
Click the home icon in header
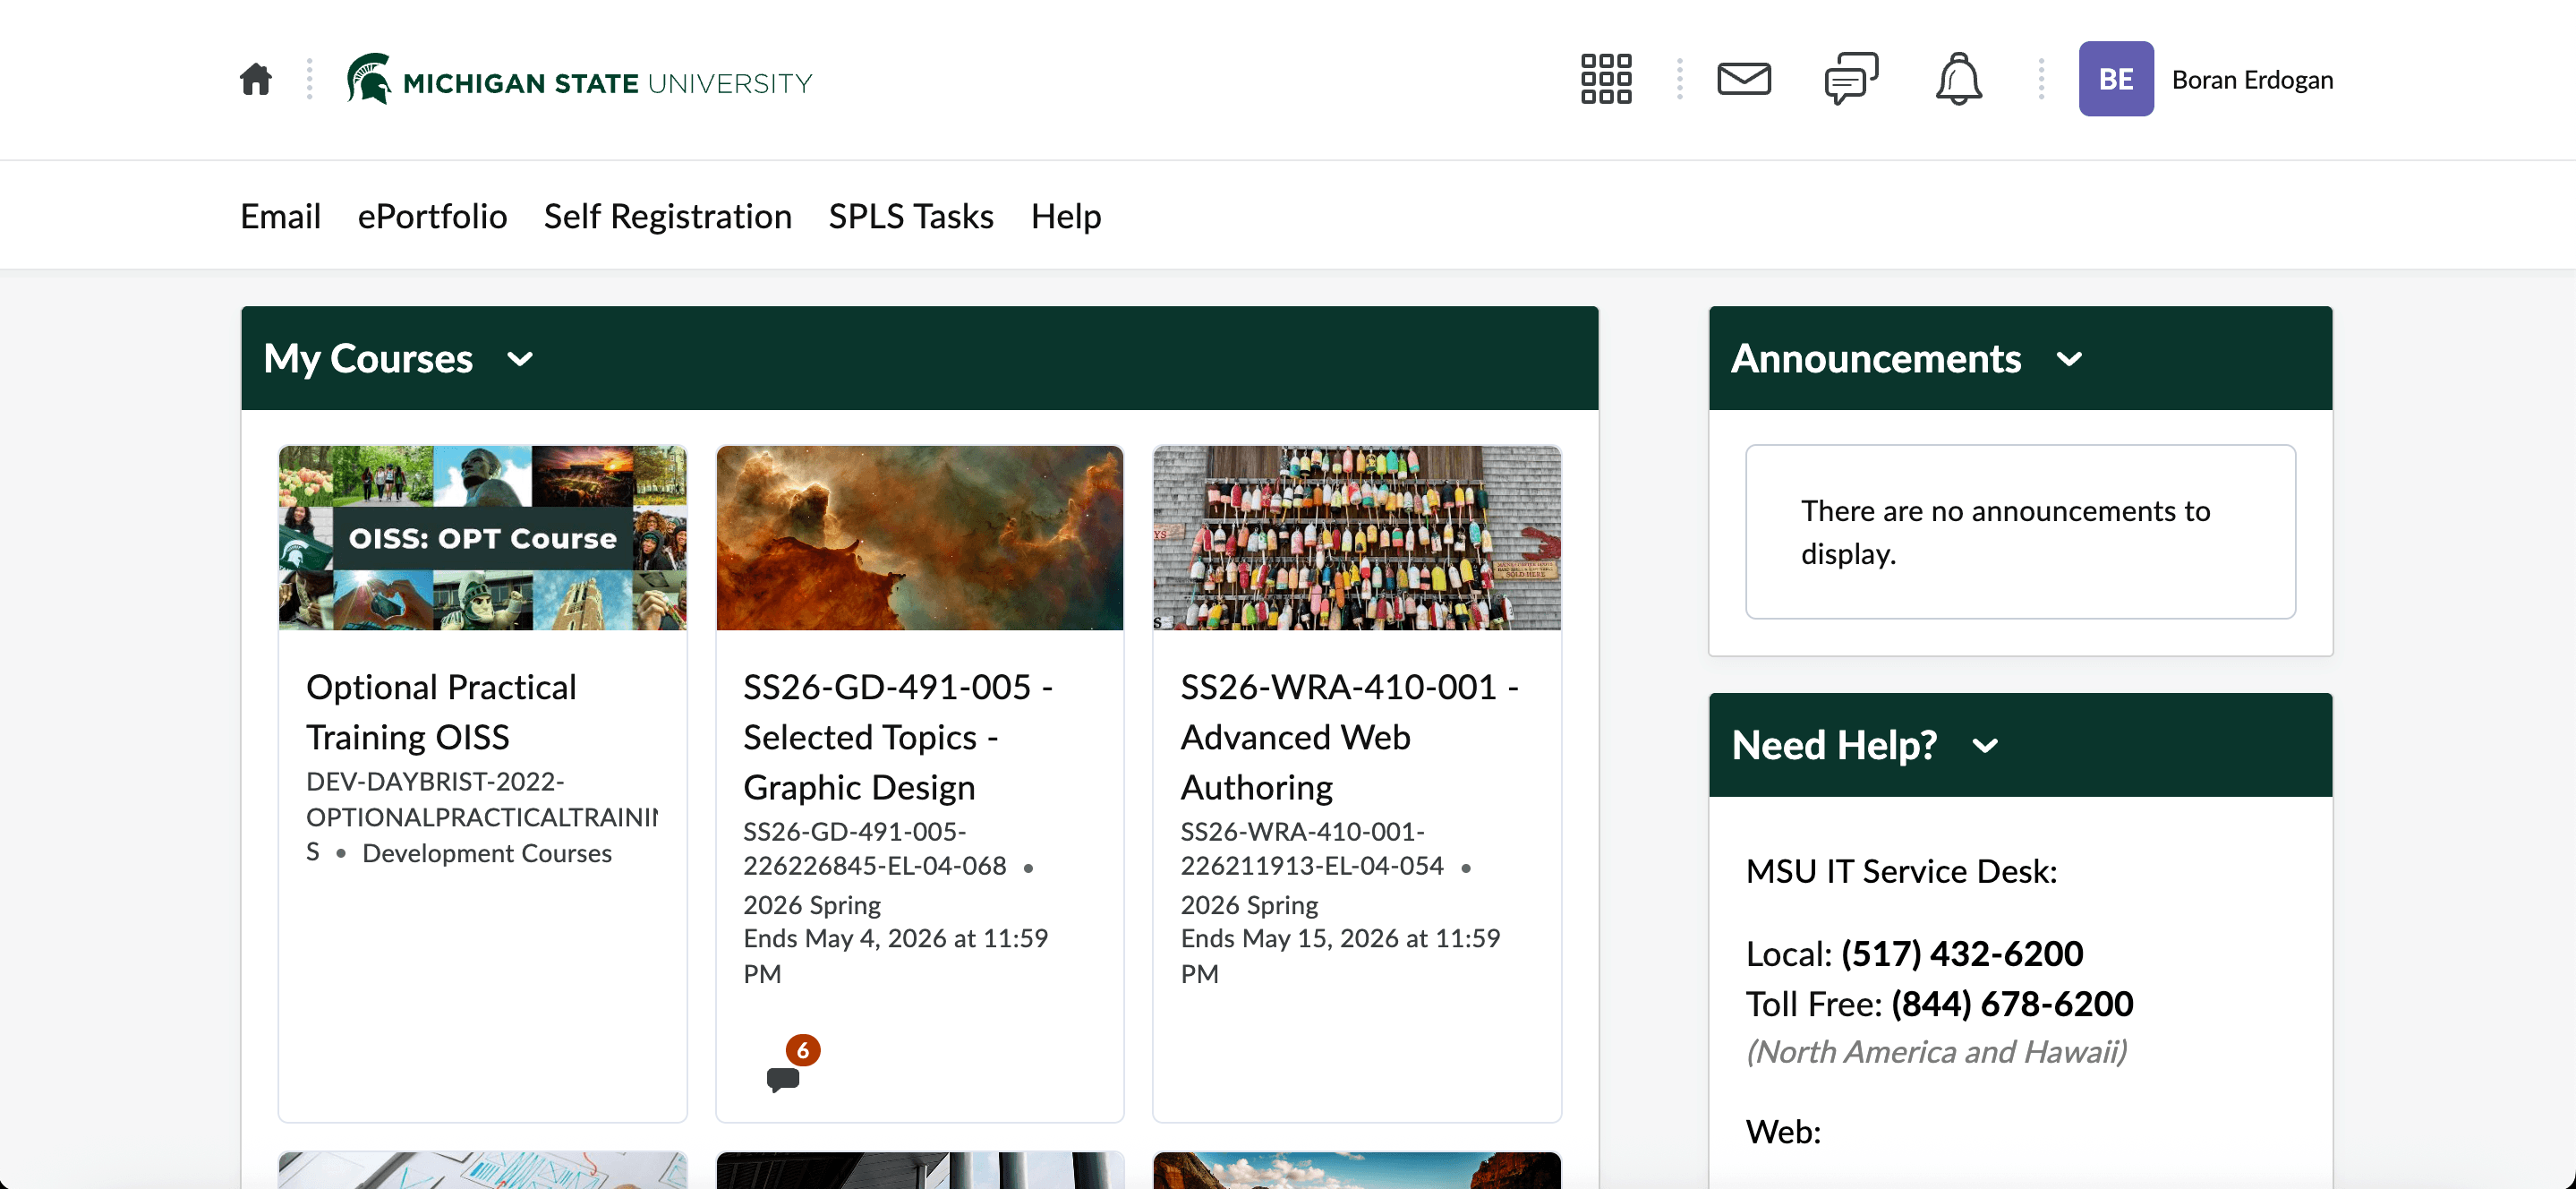point(256,79)
